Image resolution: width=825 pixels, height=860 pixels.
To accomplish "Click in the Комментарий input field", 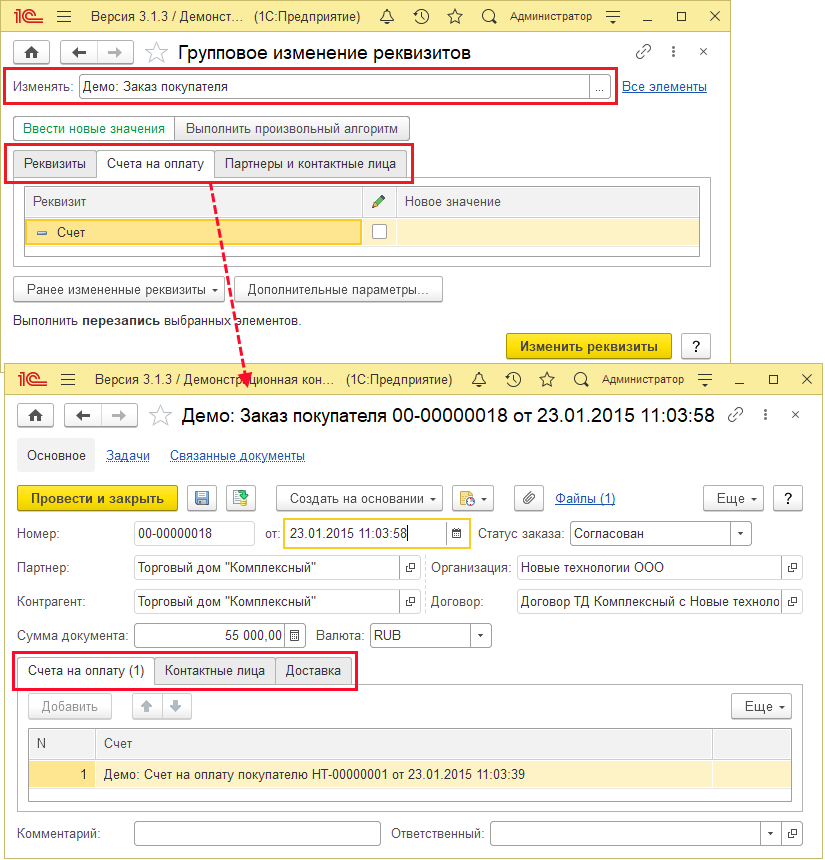I will coord(257,833).
